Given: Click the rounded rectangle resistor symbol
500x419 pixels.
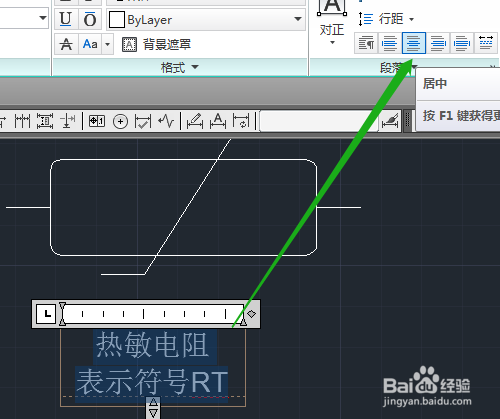Looking at the screenshot, I should pos(183,207).
